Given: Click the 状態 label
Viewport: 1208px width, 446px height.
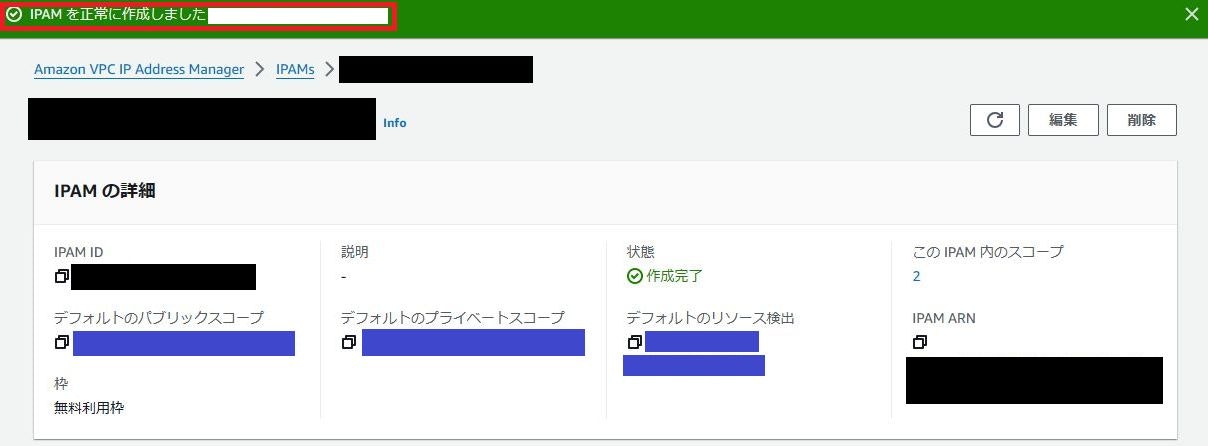Looking at the screenshot, I should [640, 252].
